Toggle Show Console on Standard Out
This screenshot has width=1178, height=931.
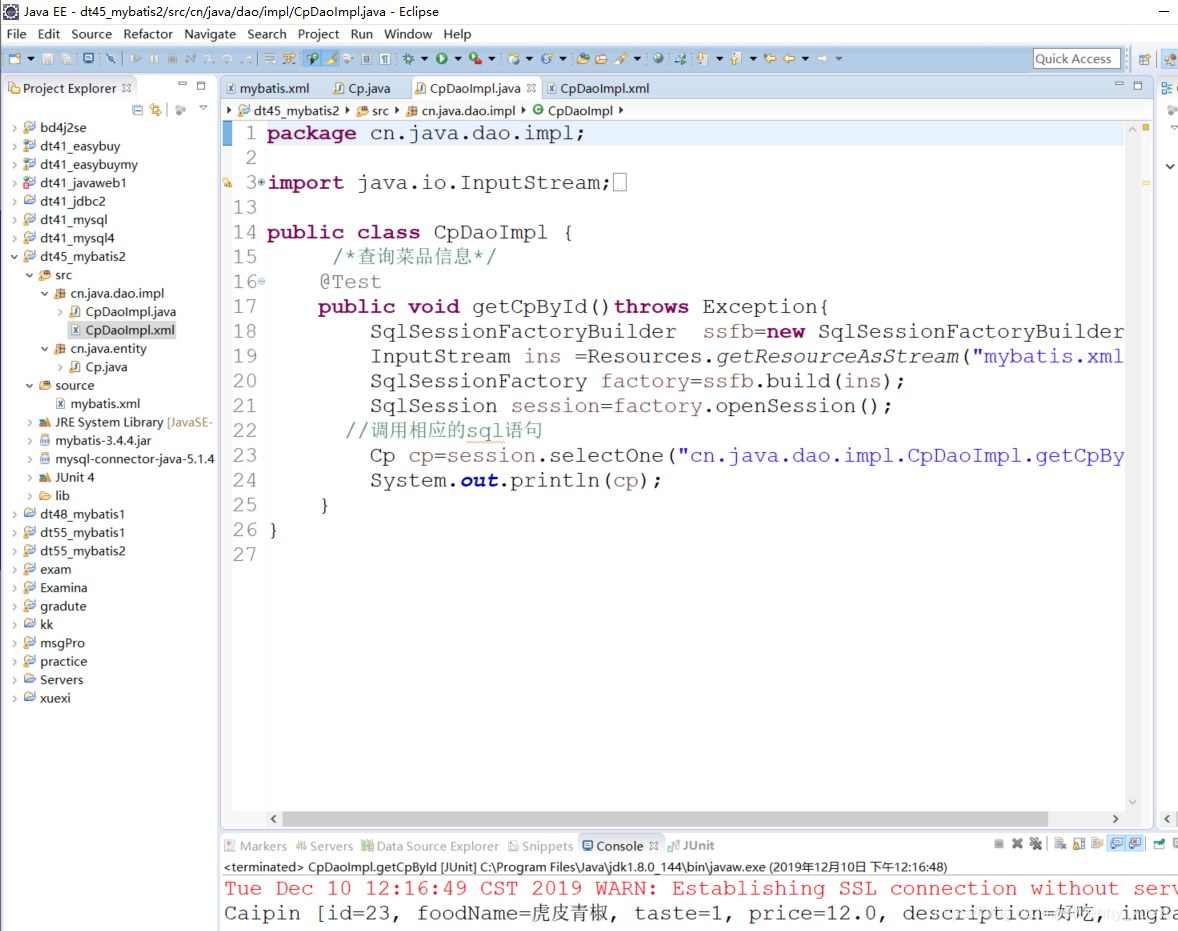1116,844
